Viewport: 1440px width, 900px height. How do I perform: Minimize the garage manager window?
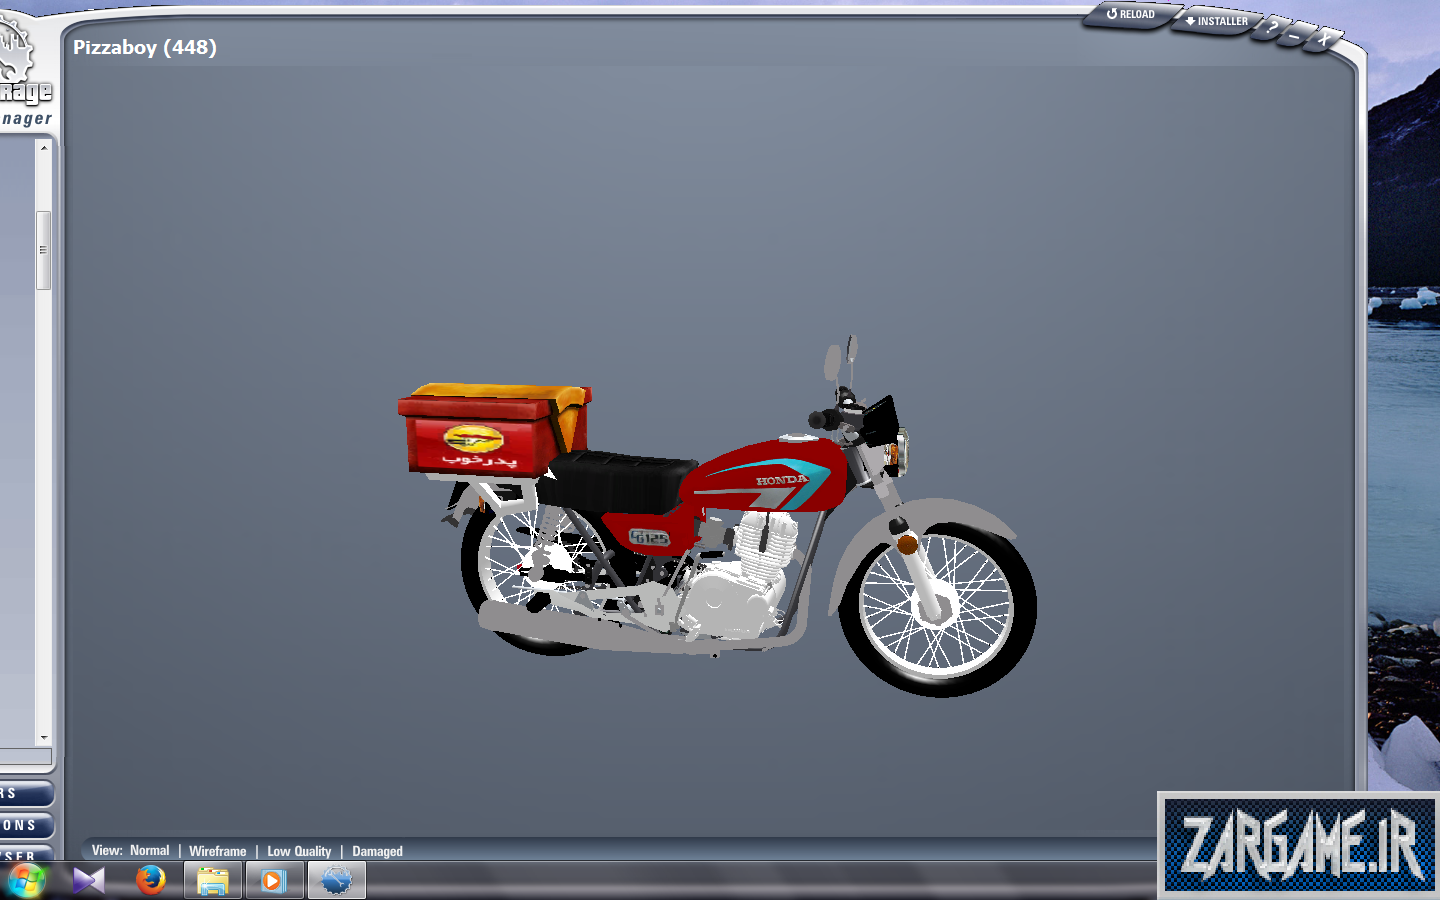(x=1296, y=36)
